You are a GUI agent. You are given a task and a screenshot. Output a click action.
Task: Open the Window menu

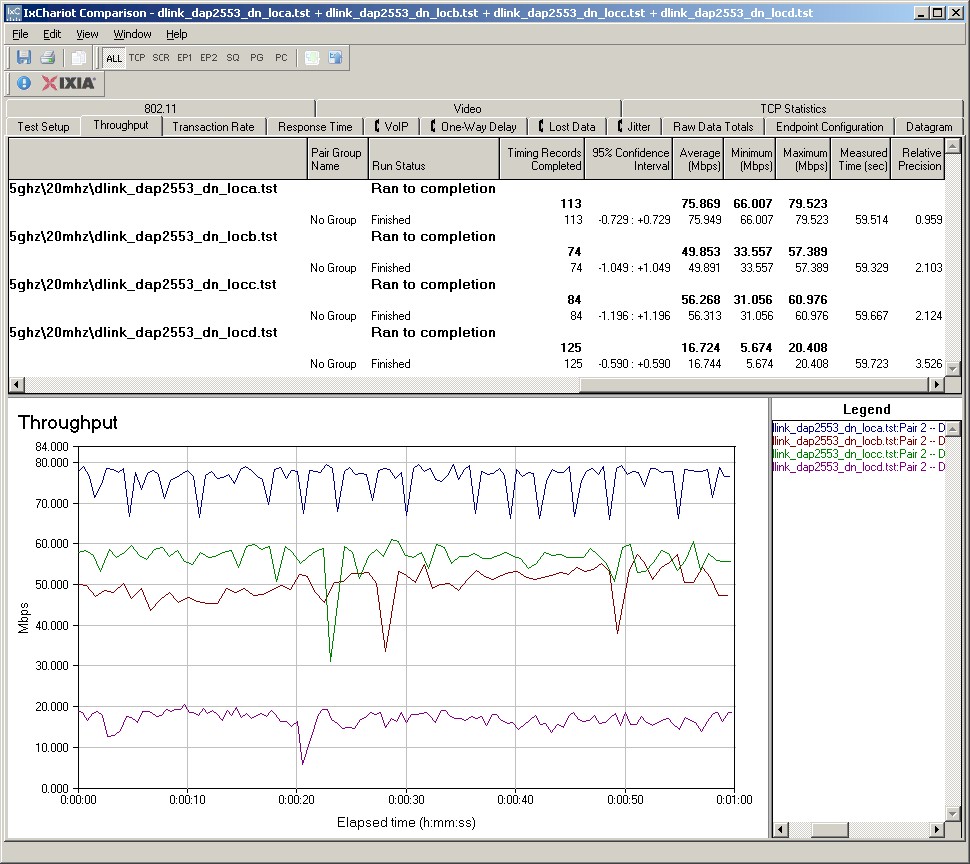[x=132, y=34]
